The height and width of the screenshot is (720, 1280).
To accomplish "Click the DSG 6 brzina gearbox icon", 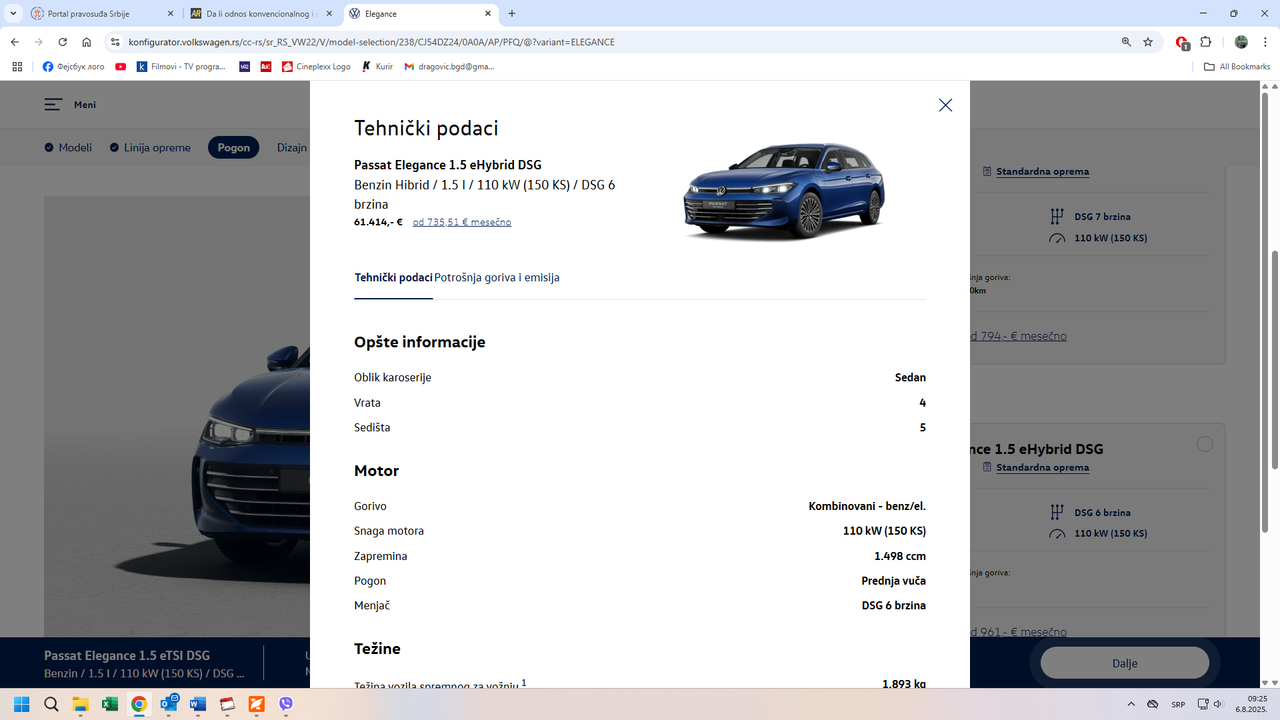I will 1057,512.
